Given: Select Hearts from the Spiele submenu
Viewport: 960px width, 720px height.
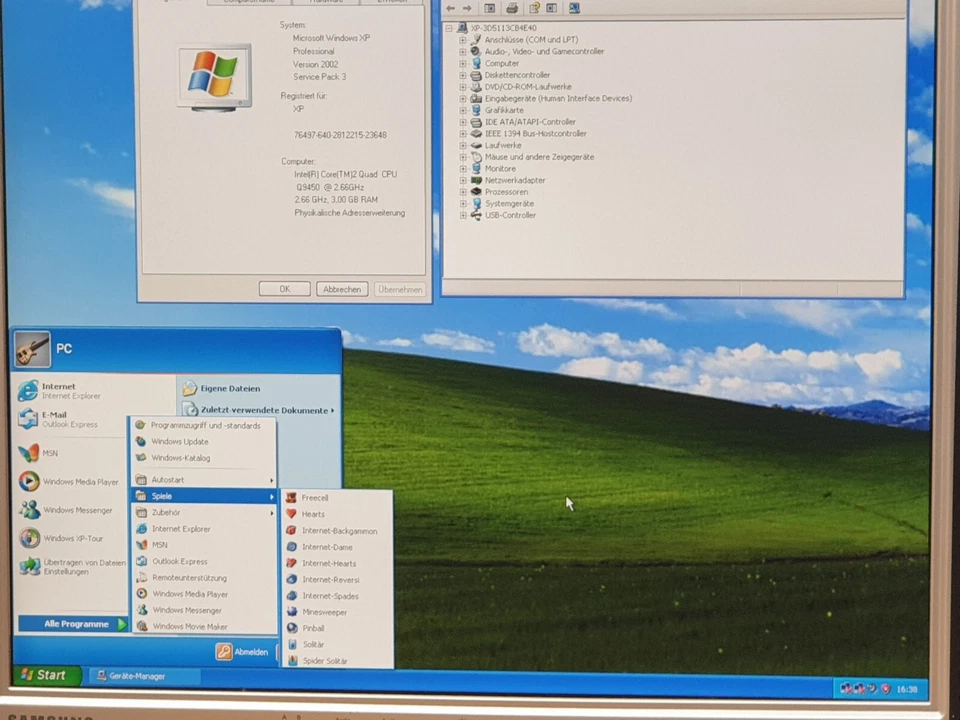Looking at the screenshot, I should (313, 514).
